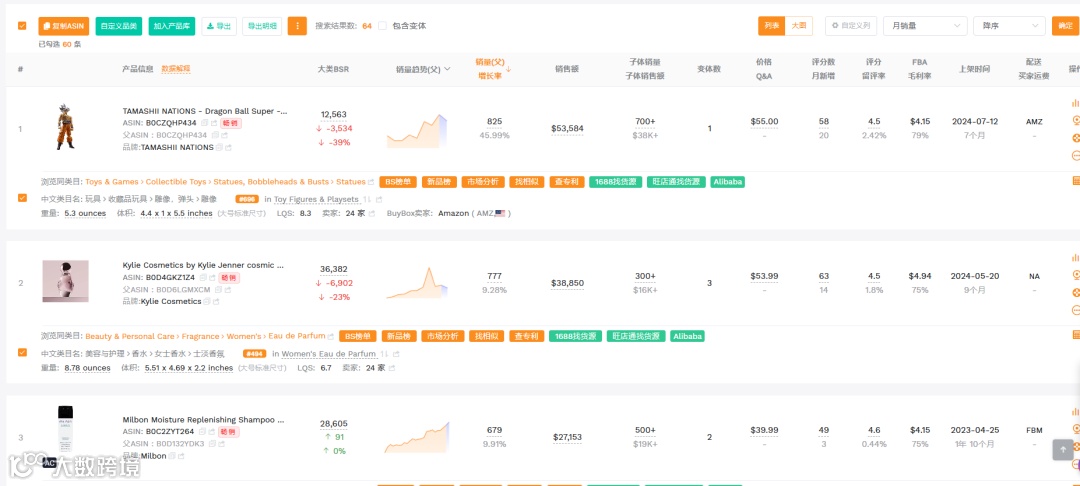
Task: Open the seller list icon next to 24 家 in Kylie row
Action: coord(392,368)
